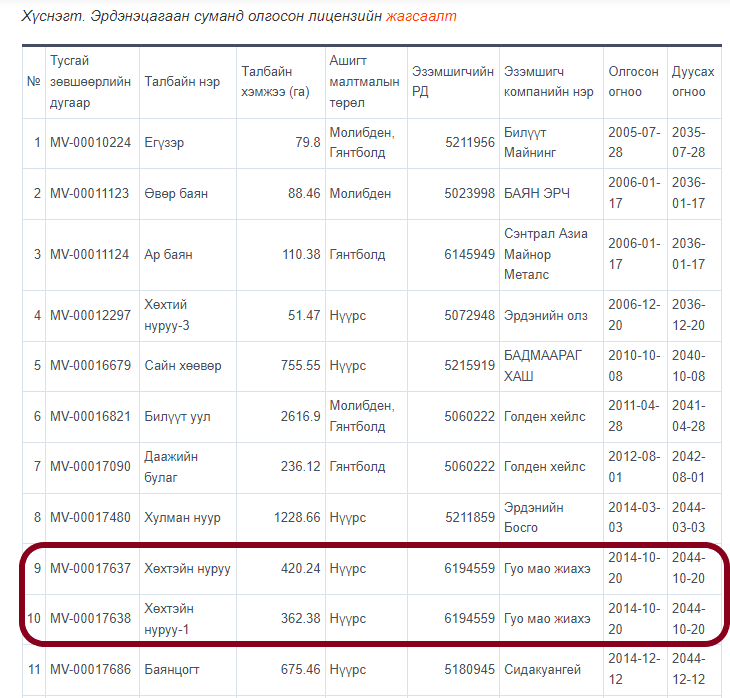Select owner ID 5211956

click(x=470, y=142)
